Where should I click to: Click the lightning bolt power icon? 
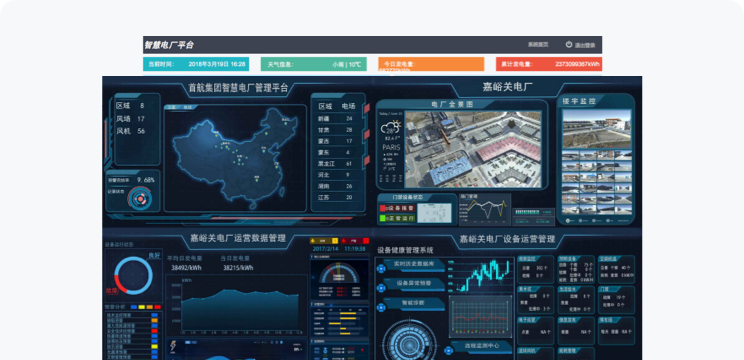174,346
